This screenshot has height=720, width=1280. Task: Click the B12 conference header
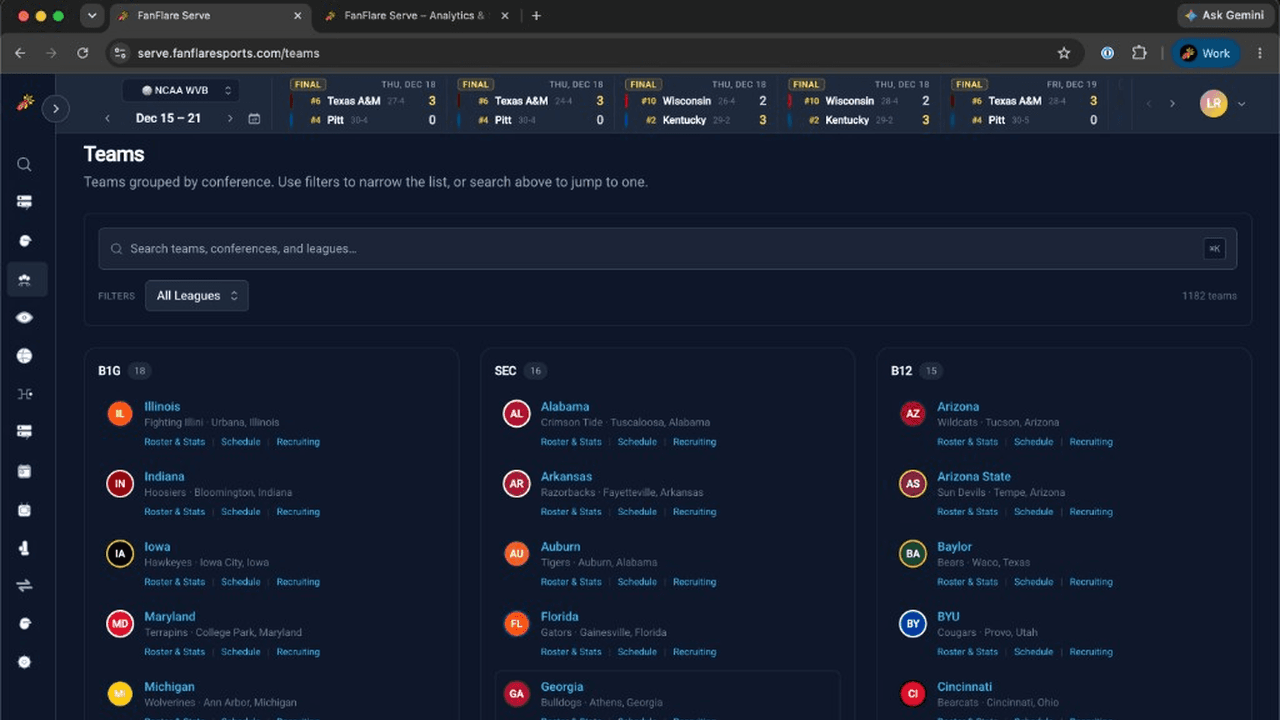[x=901, y=371]
